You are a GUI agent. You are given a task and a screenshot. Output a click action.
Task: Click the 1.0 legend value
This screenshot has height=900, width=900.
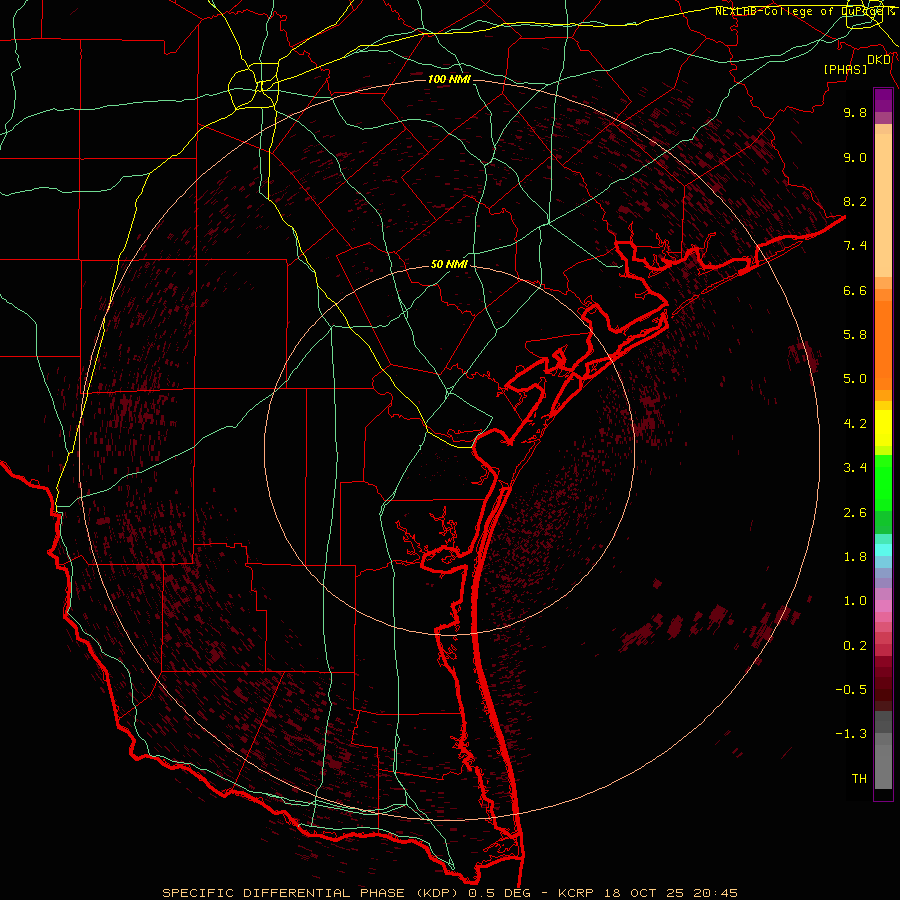pyautogui.click(x=855, y=601)
